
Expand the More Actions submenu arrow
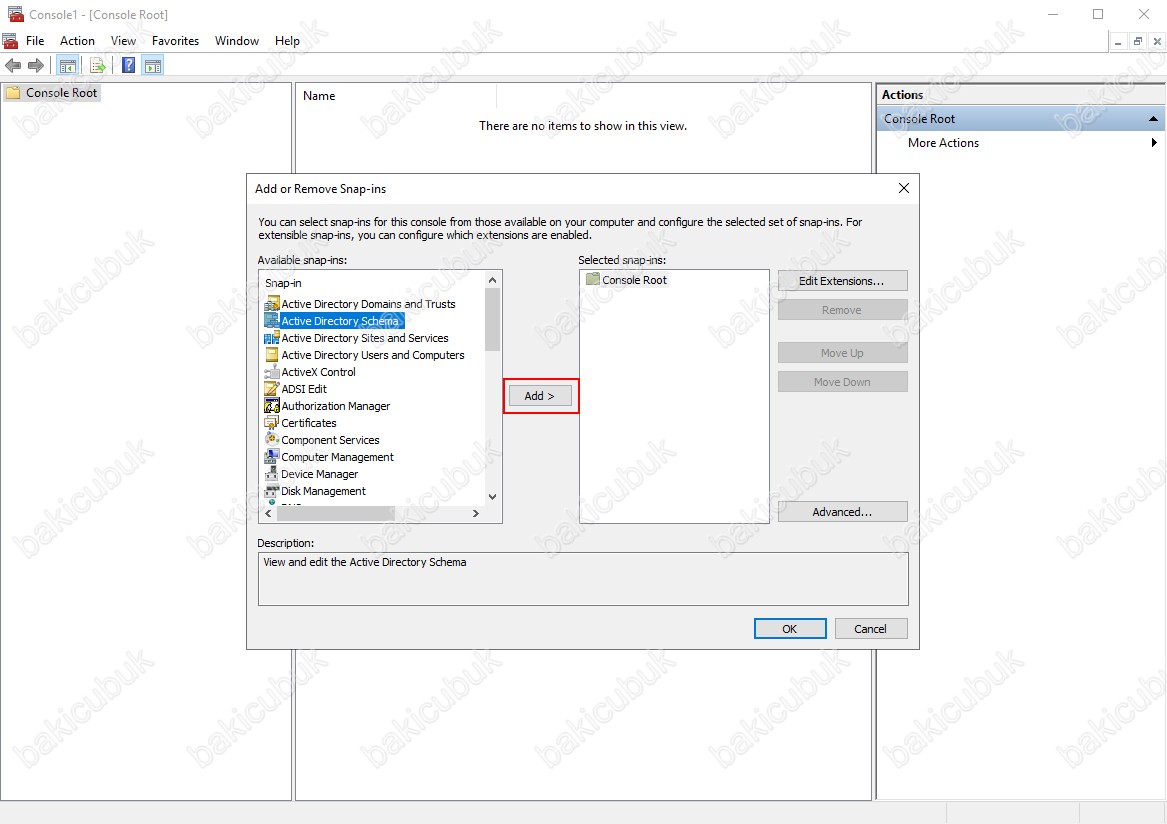(1154, 143)
